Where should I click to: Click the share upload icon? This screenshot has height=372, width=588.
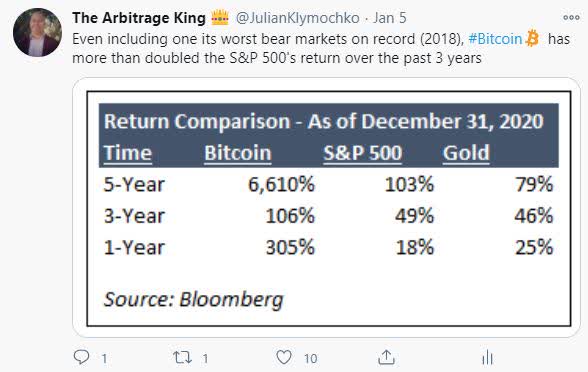[386, 357]
